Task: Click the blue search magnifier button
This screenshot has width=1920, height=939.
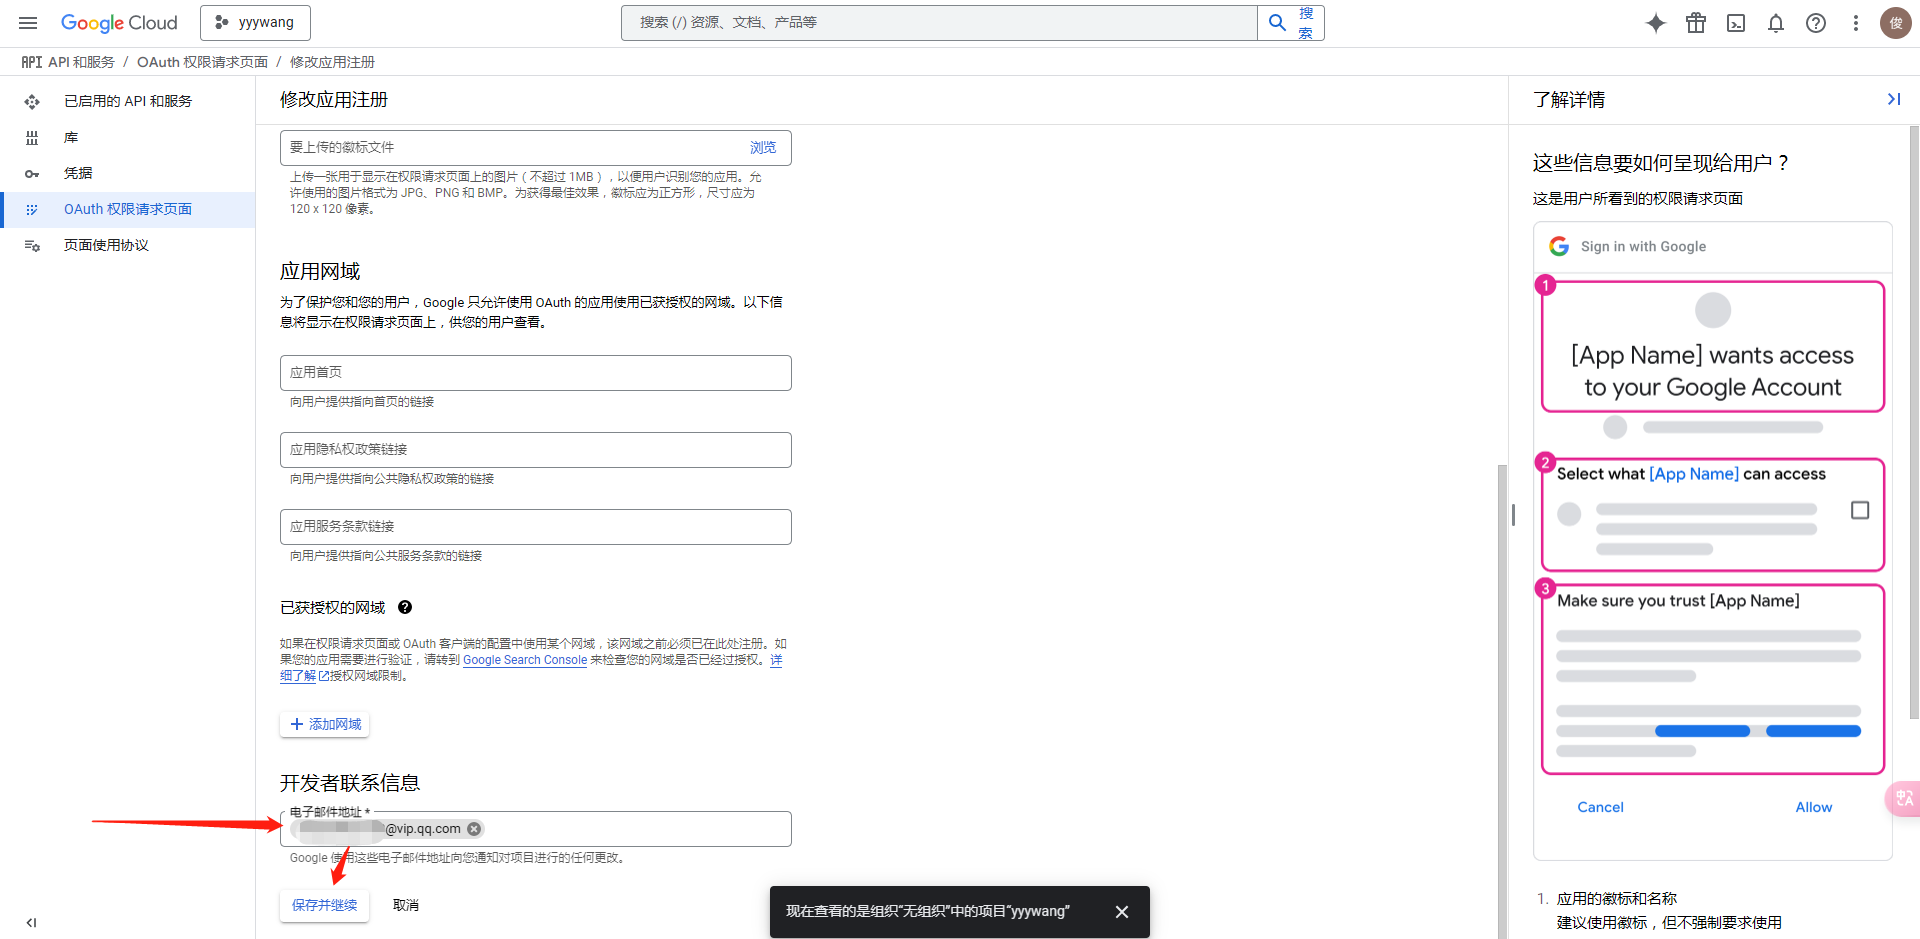Action: [1278, 23]
